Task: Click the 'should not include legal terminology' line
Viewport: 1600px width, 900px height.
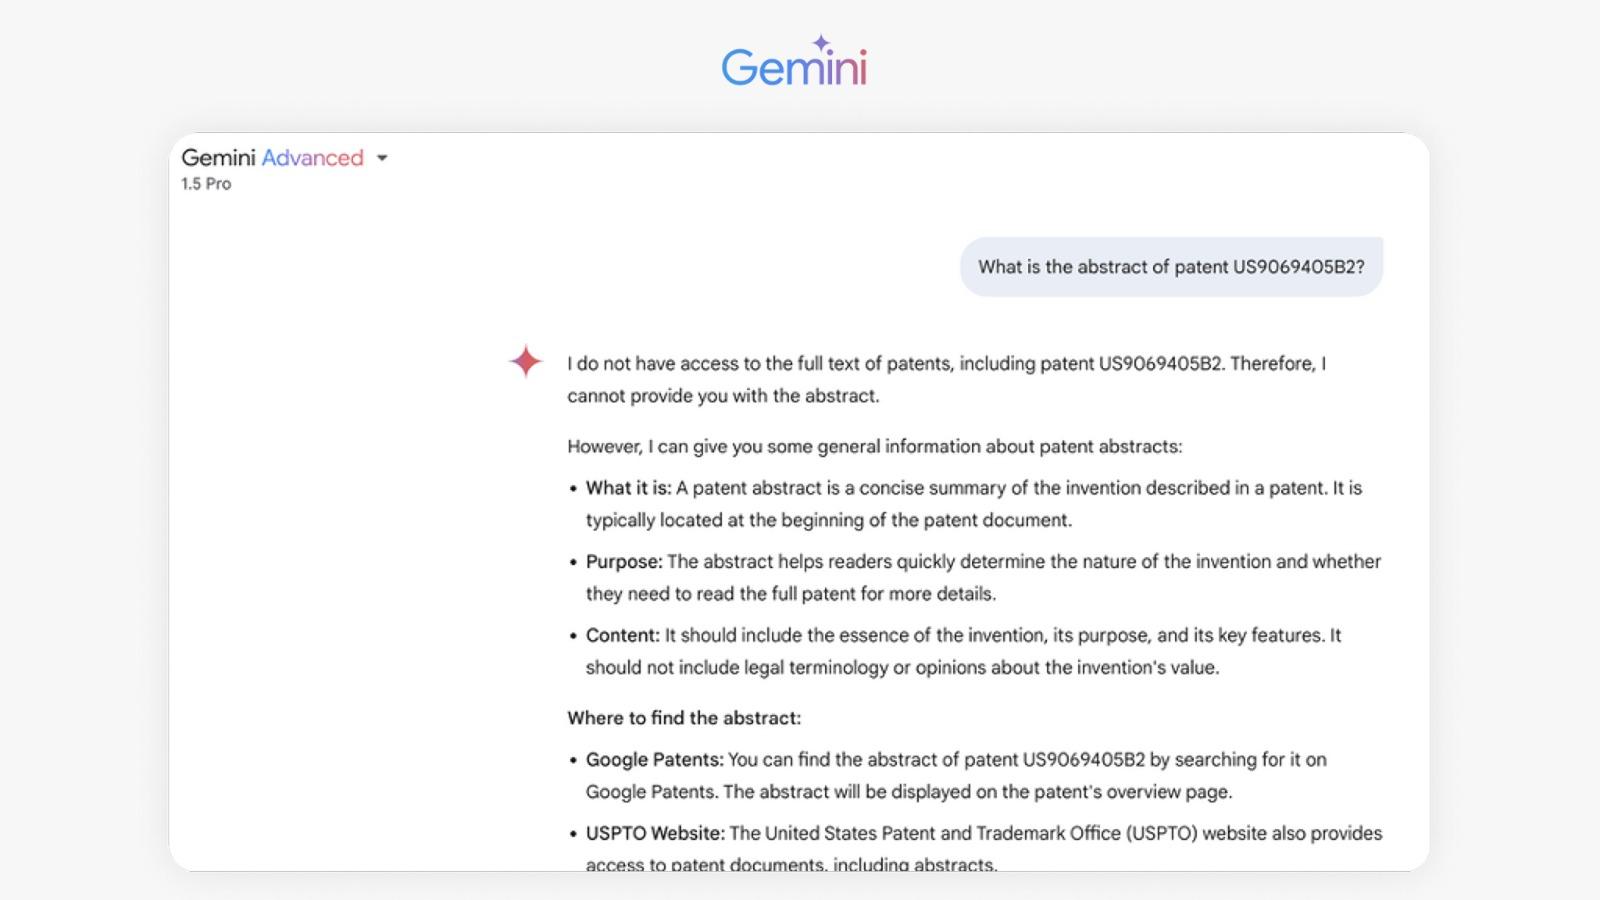Action: tap(902, 668)
